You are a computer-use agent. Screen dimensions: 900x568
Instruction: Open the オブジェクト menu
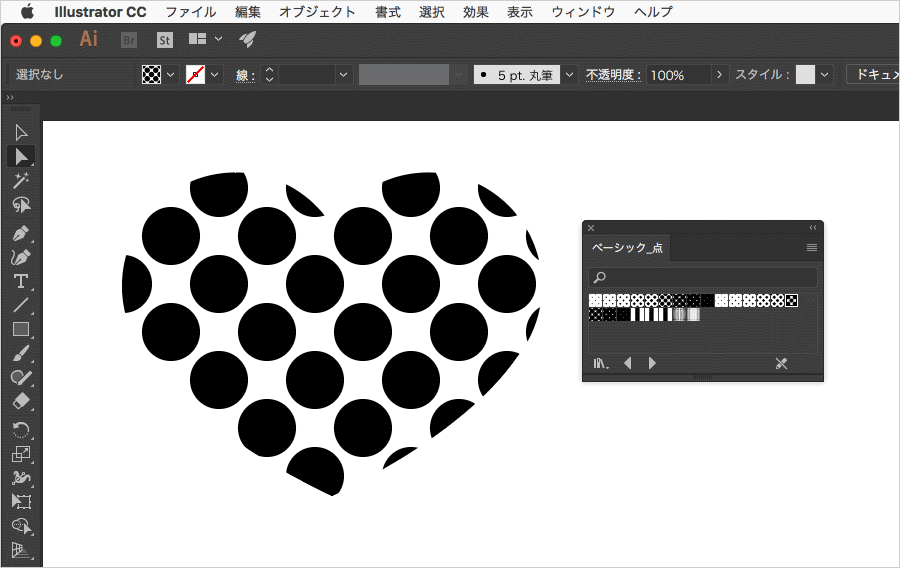click(317, 11)
